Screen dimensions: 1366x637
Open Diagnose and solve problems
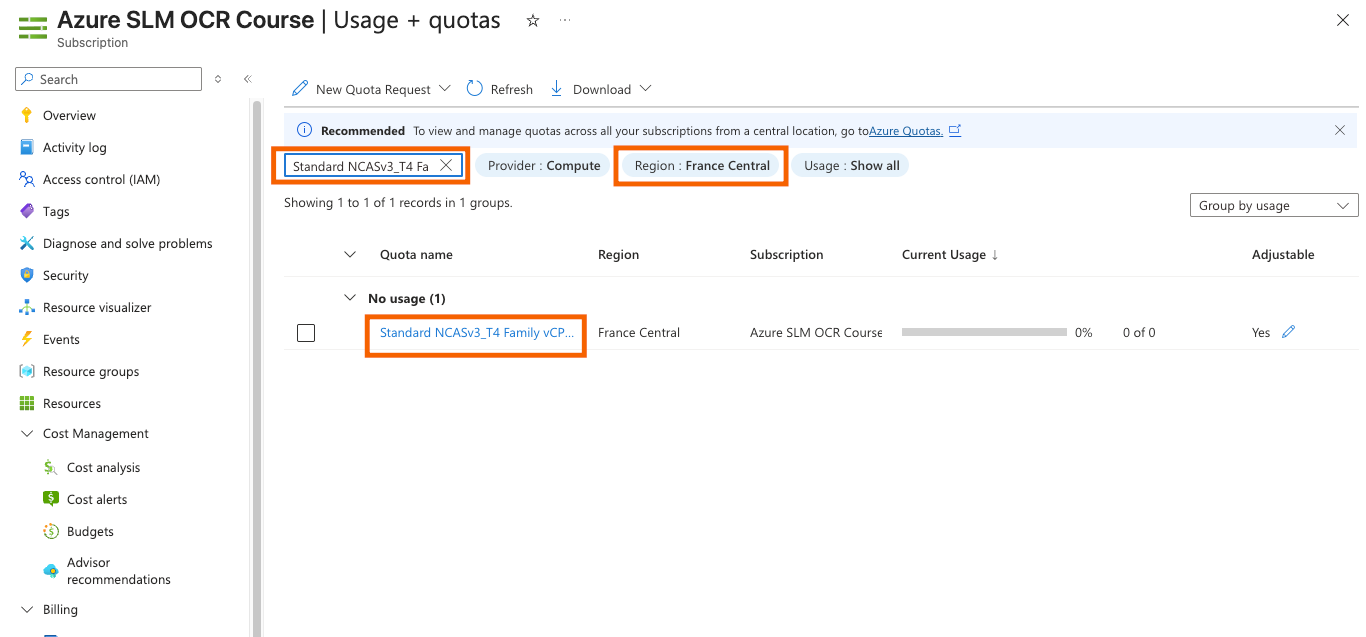tap(127, 243)
